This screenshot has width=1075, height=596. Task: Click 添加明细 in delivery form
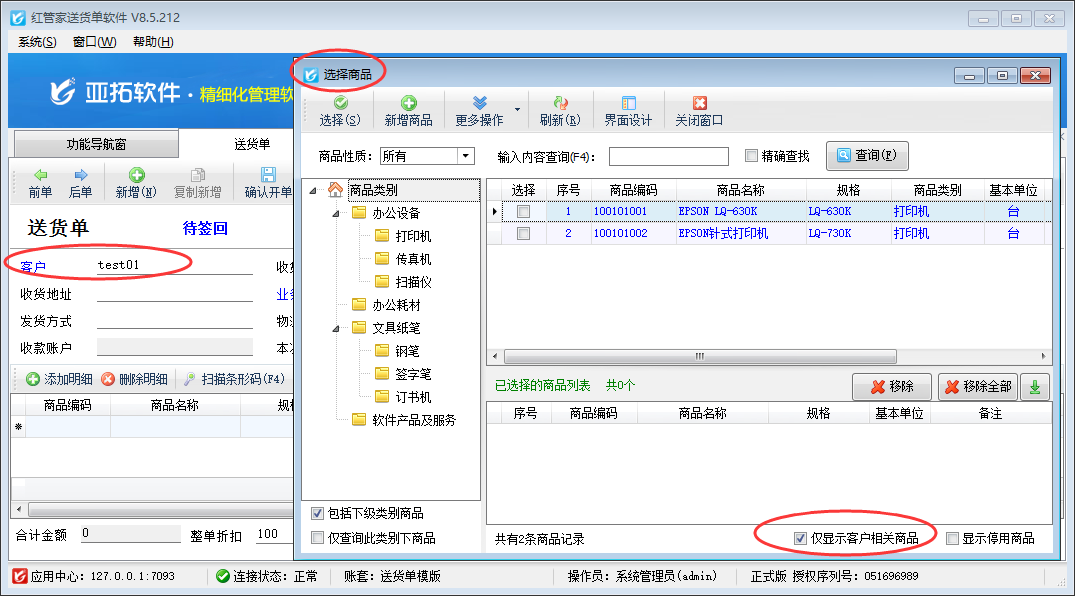coord(60,379)
